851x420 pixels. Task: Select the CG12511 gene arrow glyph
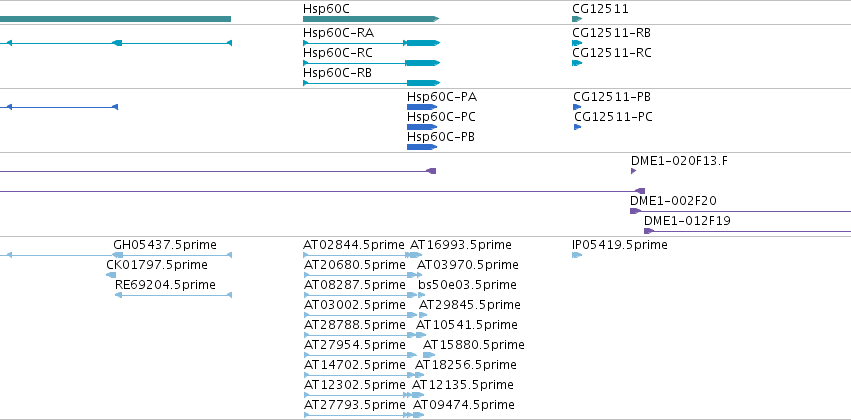(577, 19)
